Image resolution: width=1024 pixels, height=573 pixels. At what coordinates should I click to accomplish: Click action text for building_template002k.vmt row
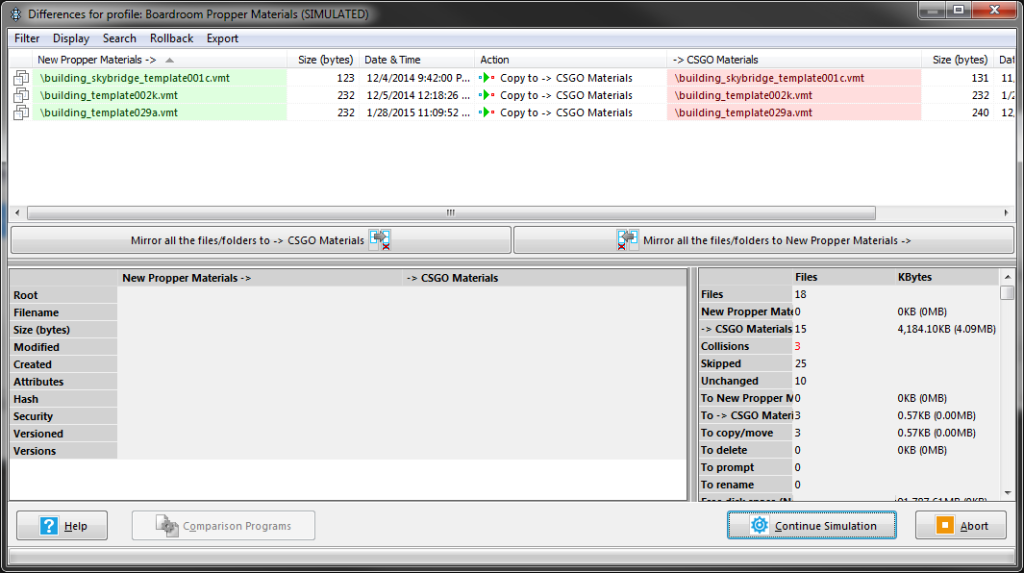566,95
